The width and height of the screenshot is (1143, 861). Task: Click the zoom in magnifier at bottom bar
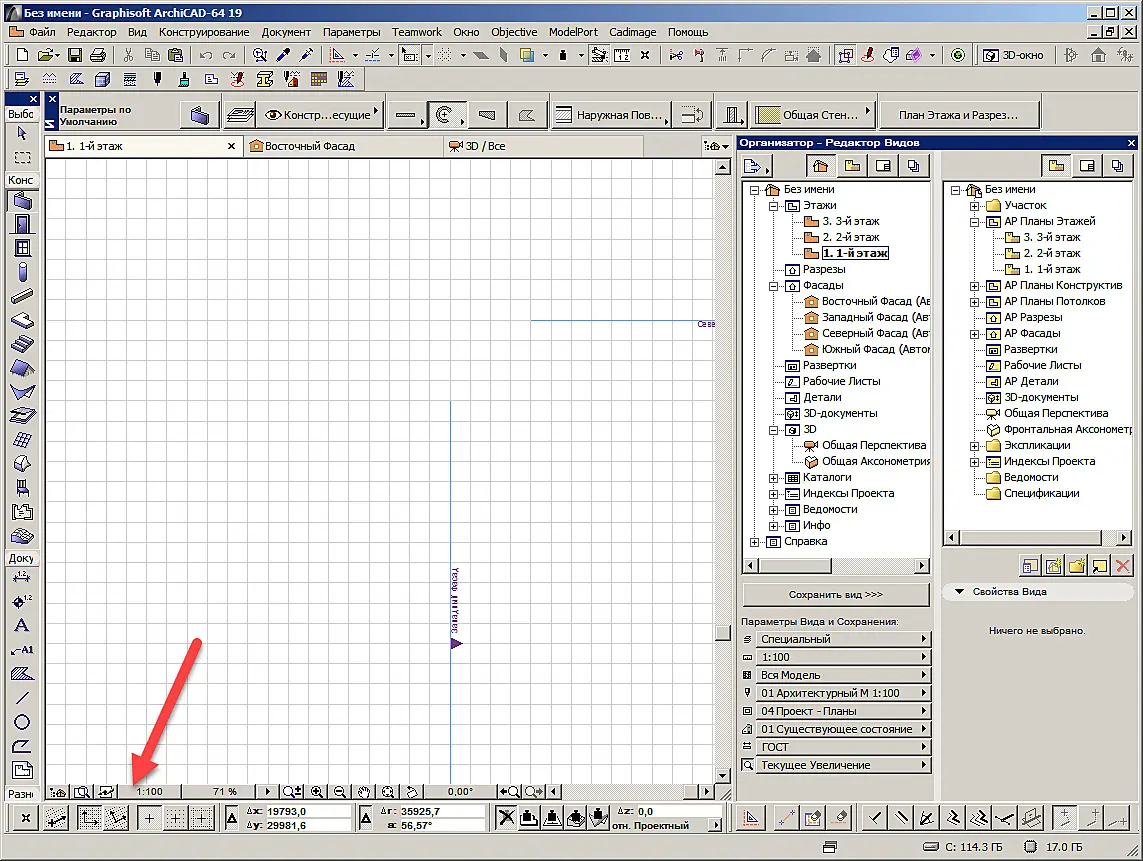(316, 792)
